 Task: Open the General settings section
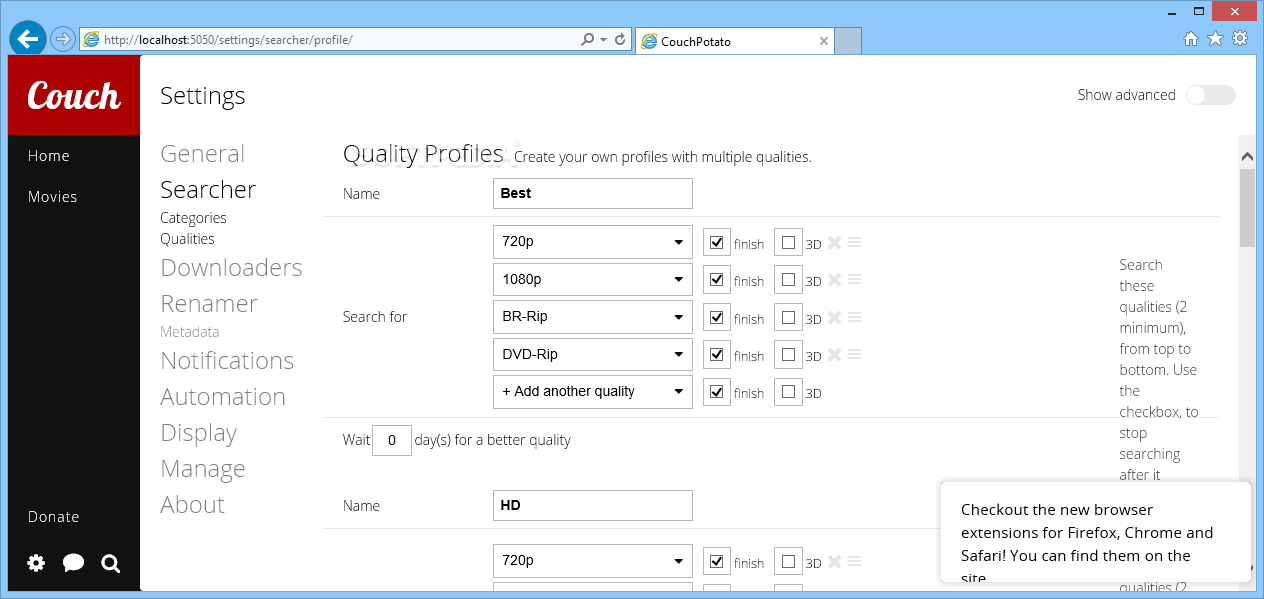tap(202, 154)
